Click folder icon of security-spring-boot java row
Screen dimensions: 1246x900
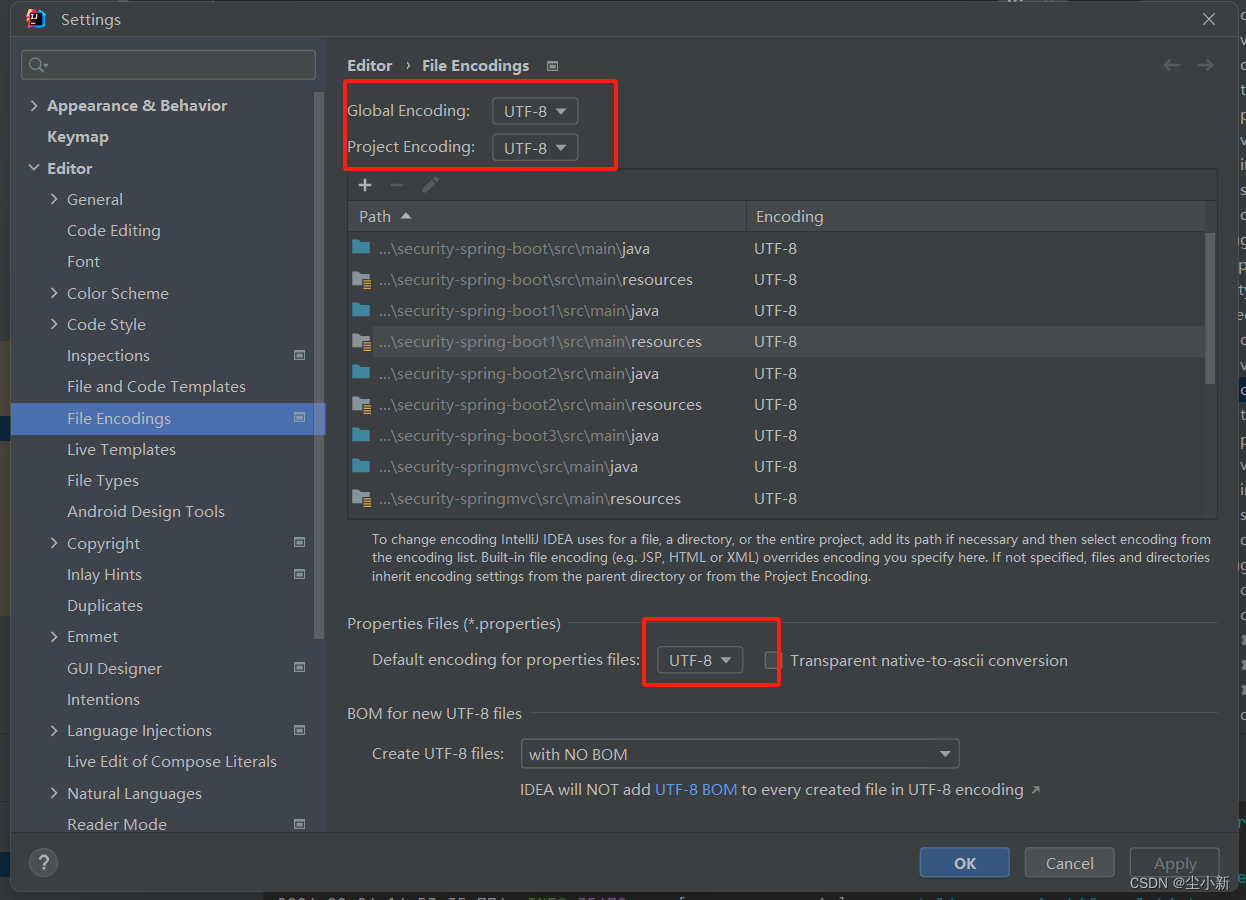coord(361,247)
